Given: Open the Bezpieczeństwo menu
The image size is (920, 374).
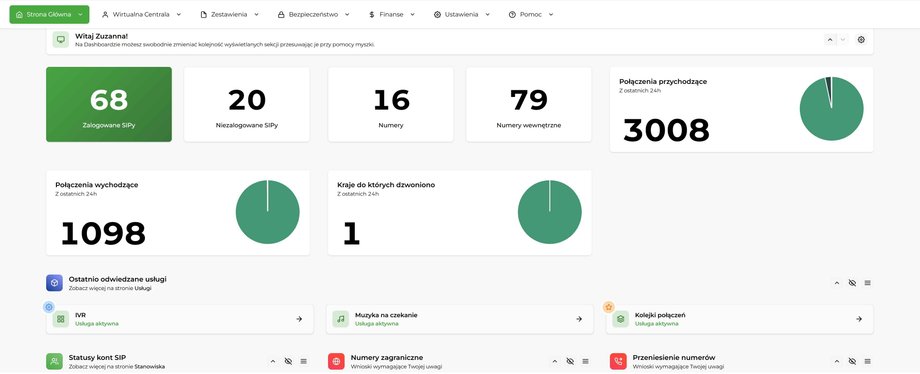Looking at the screenshot, I should [313, 15].
